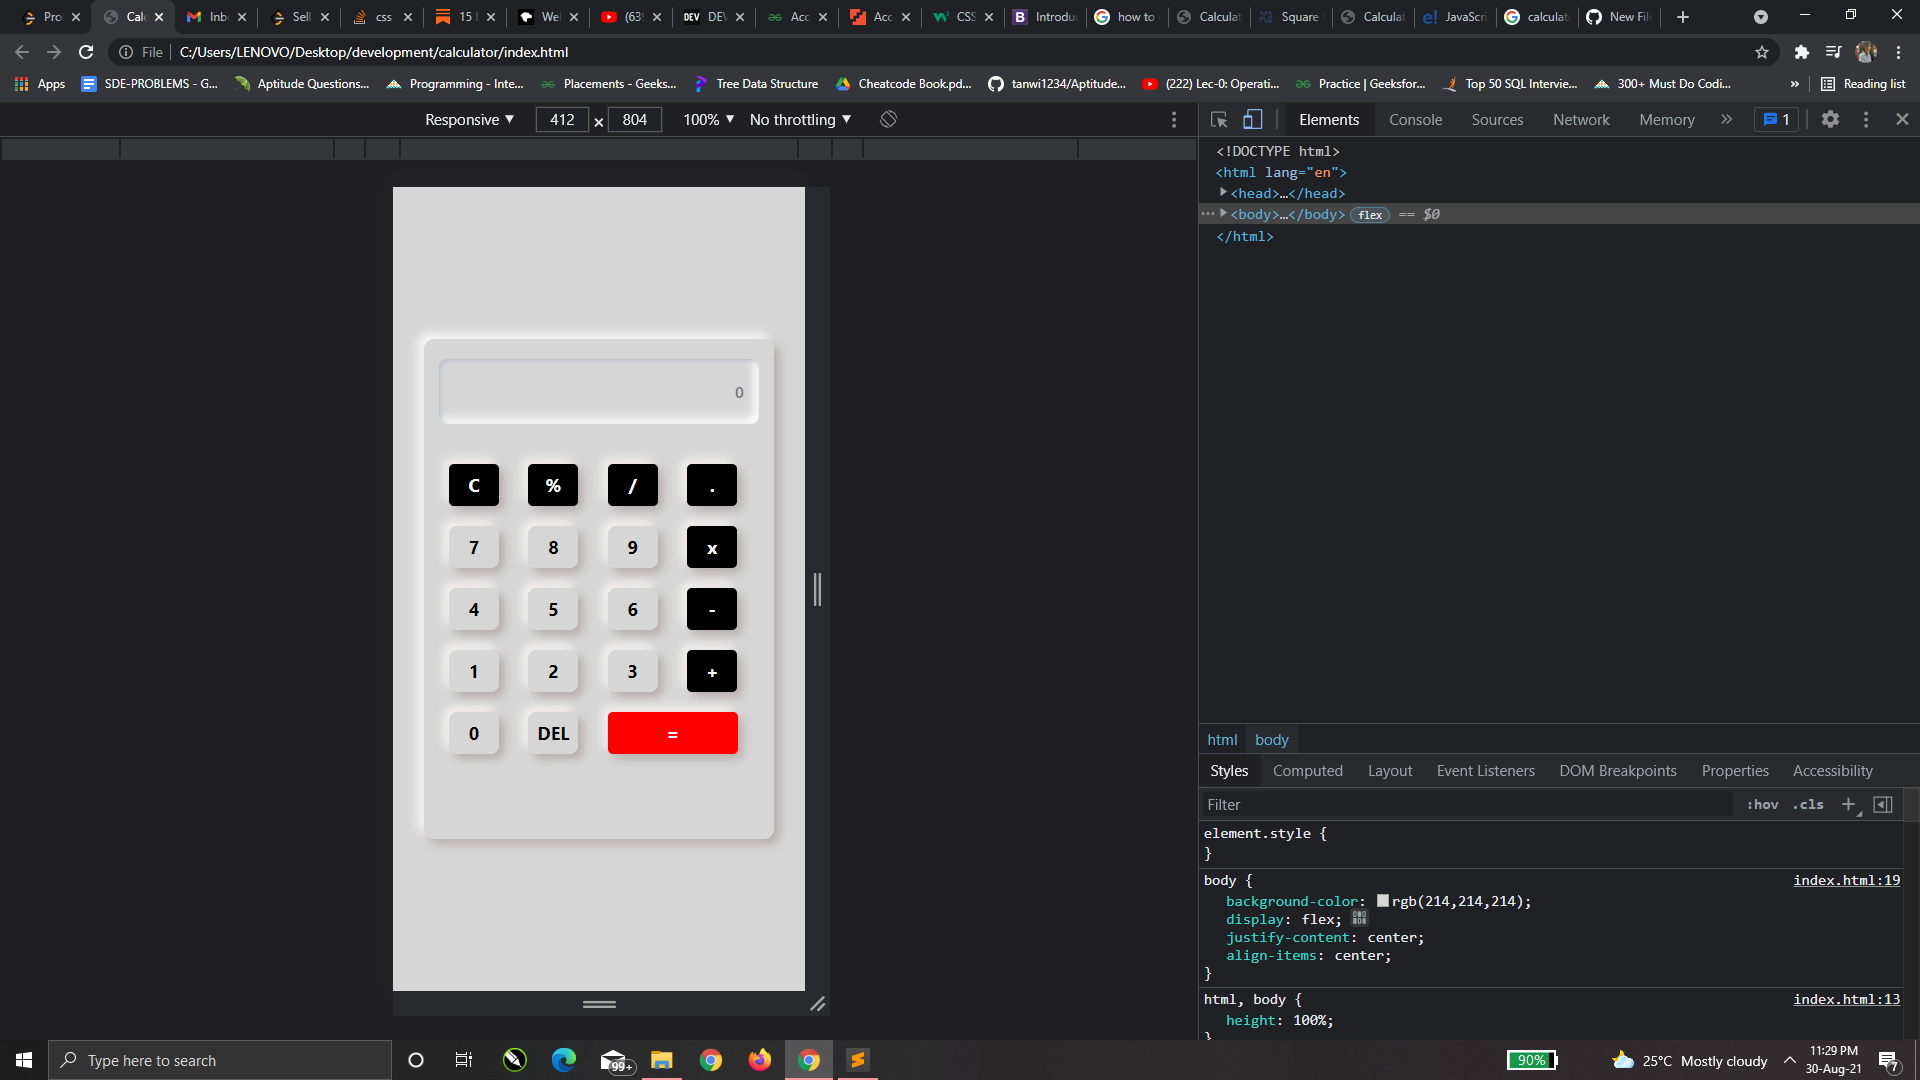Open the Computed styles tab
1920x1080 pixels.
(x=1308, y=770)
